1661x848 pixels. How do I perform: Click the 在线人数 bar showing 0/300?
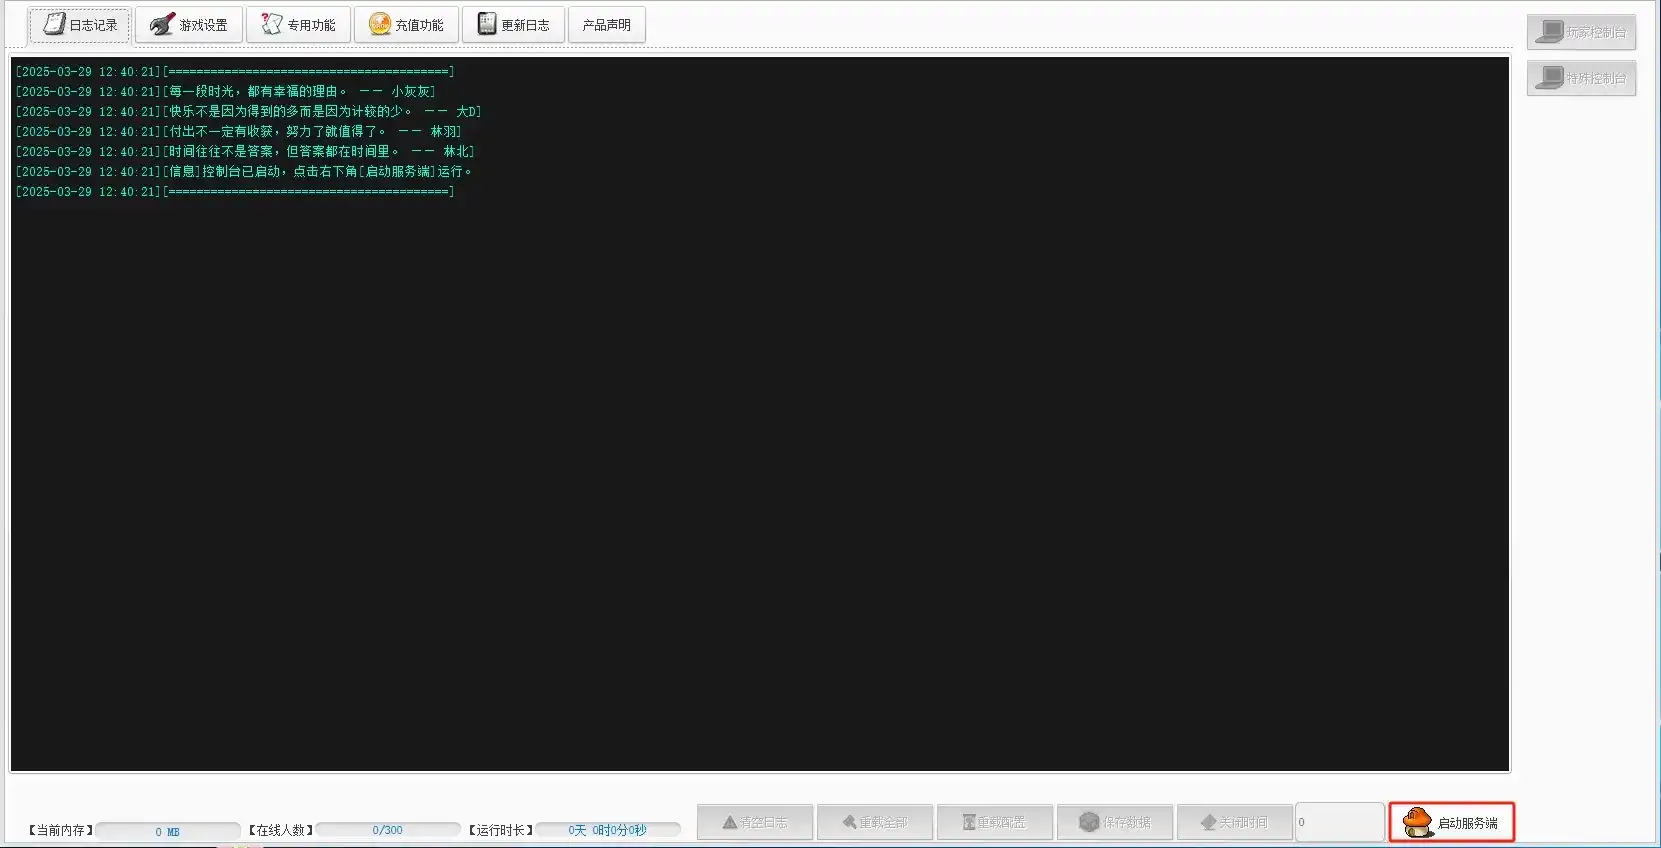click(x=387, y=830)
